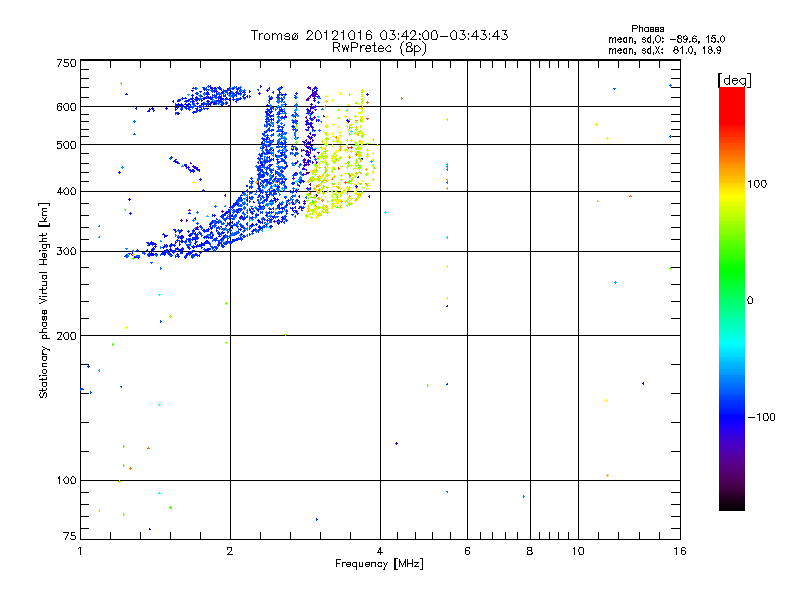The image size is (800, 600).
Task: Click the y-axis tick label '750'
Action: coord(66,63)
